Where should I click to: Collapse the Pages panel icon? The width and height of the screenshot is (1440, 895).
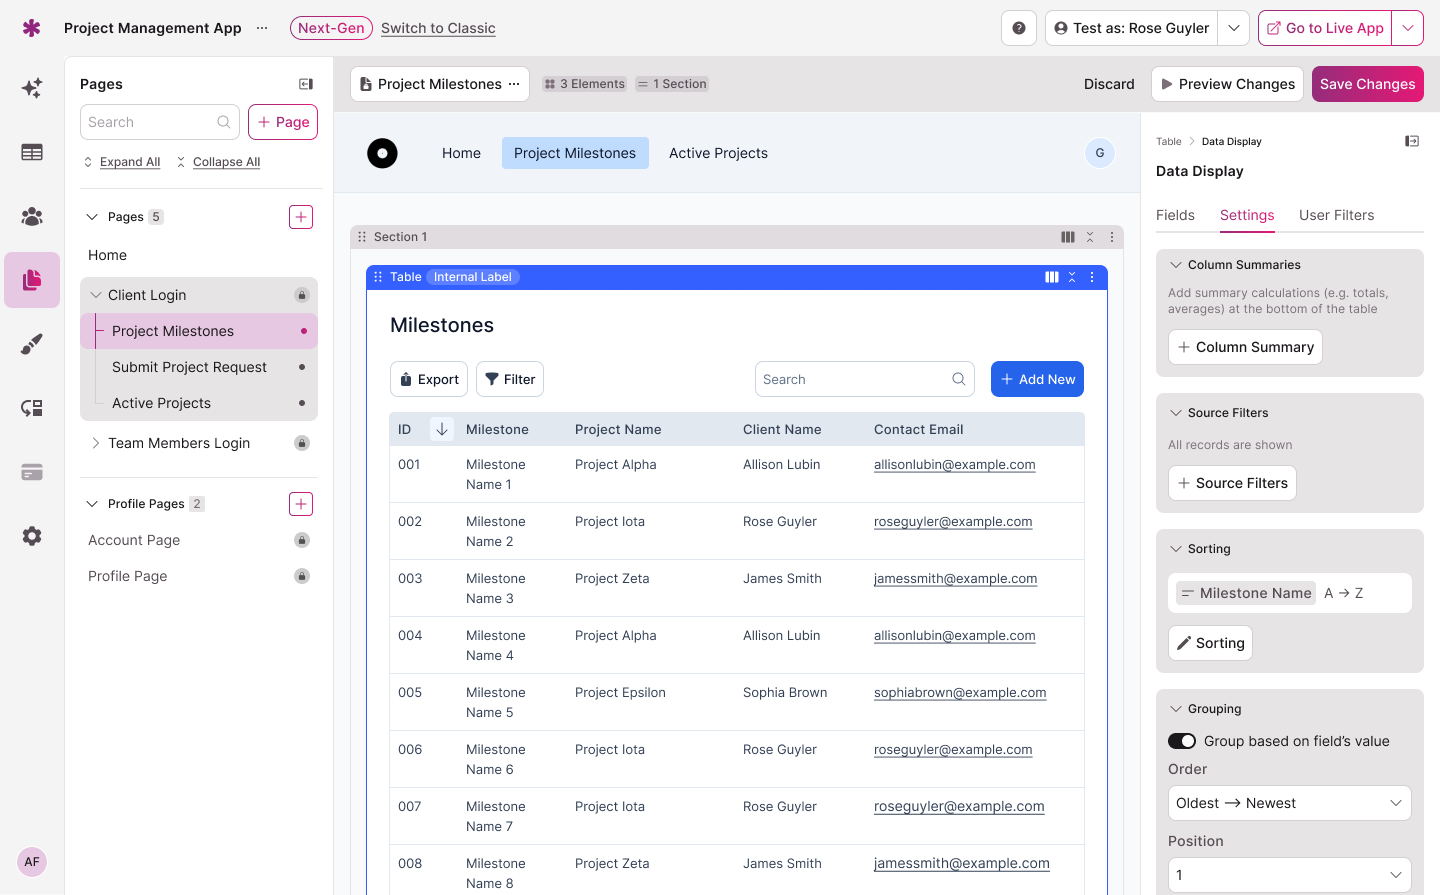point(306,84)
